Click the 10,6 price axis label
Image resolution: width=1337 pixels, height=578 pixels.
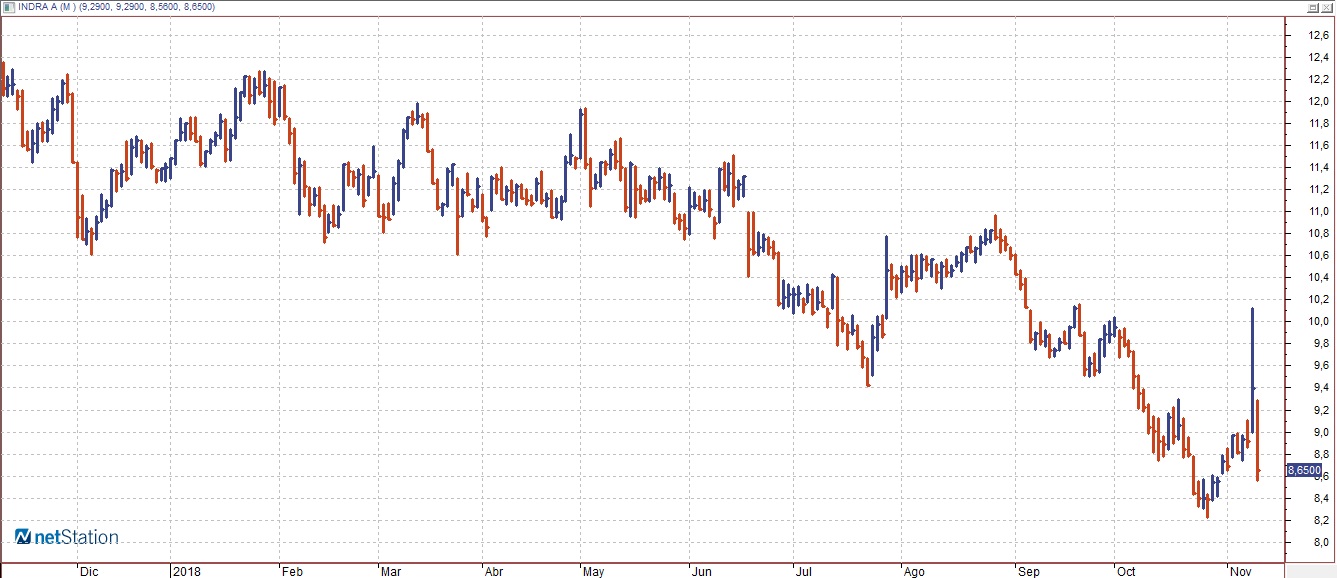pos(1318,255)
